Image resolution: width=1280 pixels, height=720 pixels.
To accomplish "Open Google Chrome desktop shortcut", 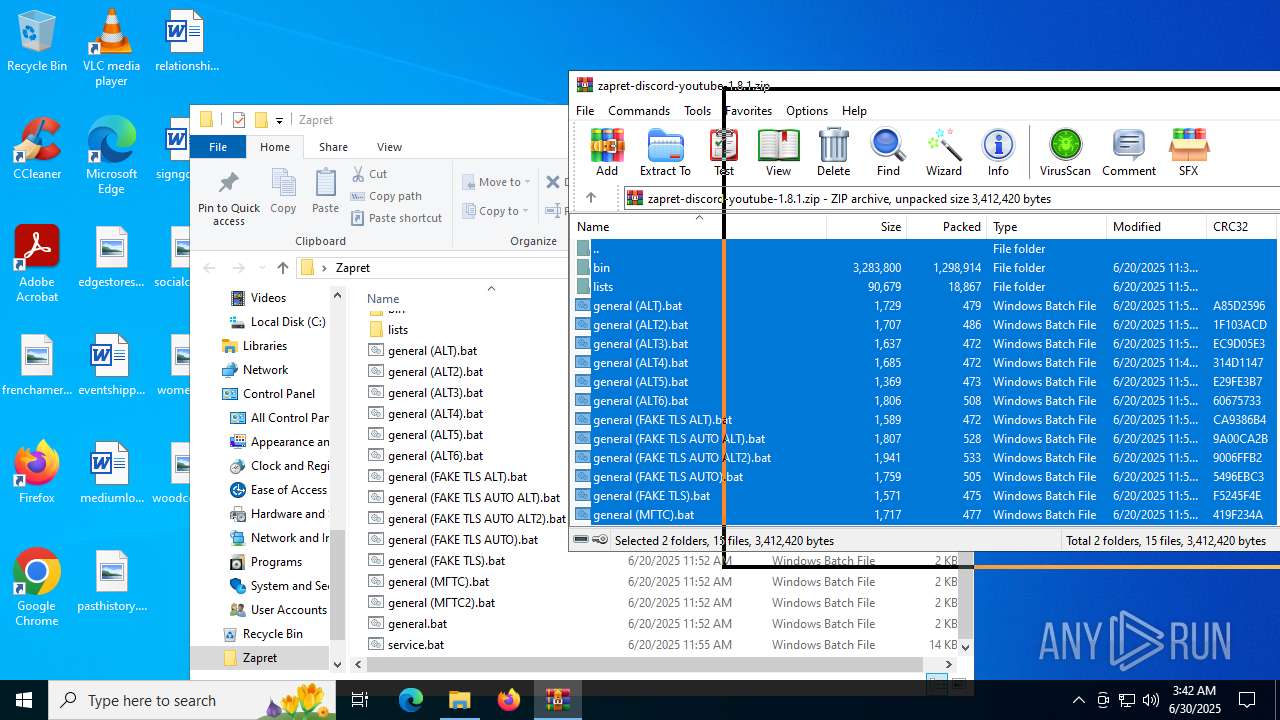I will [x=37, y=587].
